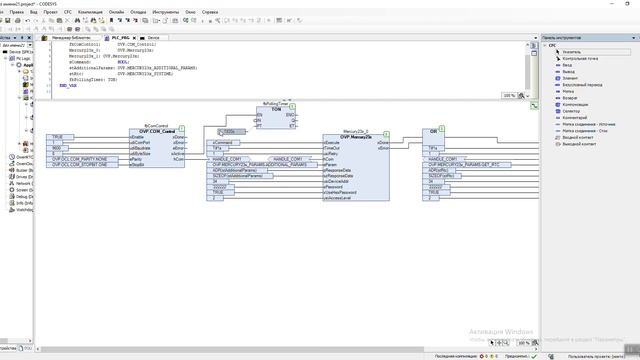640x360 pixels.
Task: Switch to the Менеджер библиотек tab
Action: coord(70,38)
